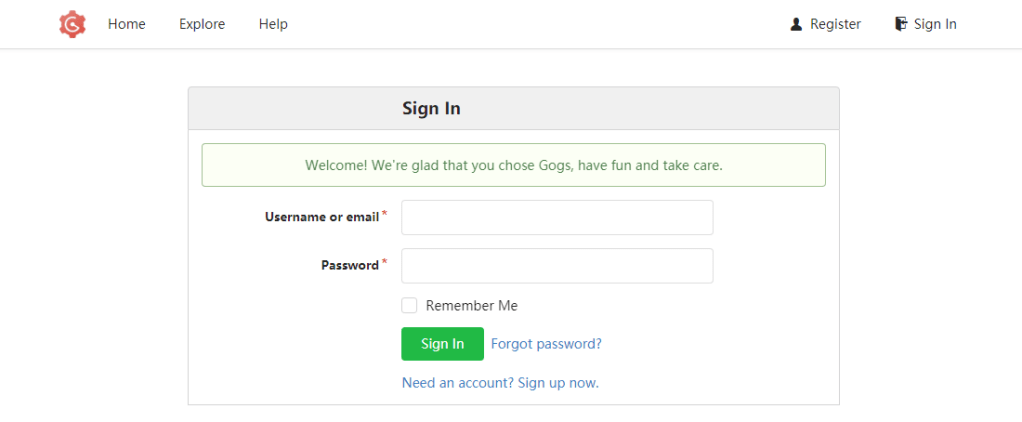Click the door icon beside Sign In
The image size is (1022, 422).
pos(901,24)
